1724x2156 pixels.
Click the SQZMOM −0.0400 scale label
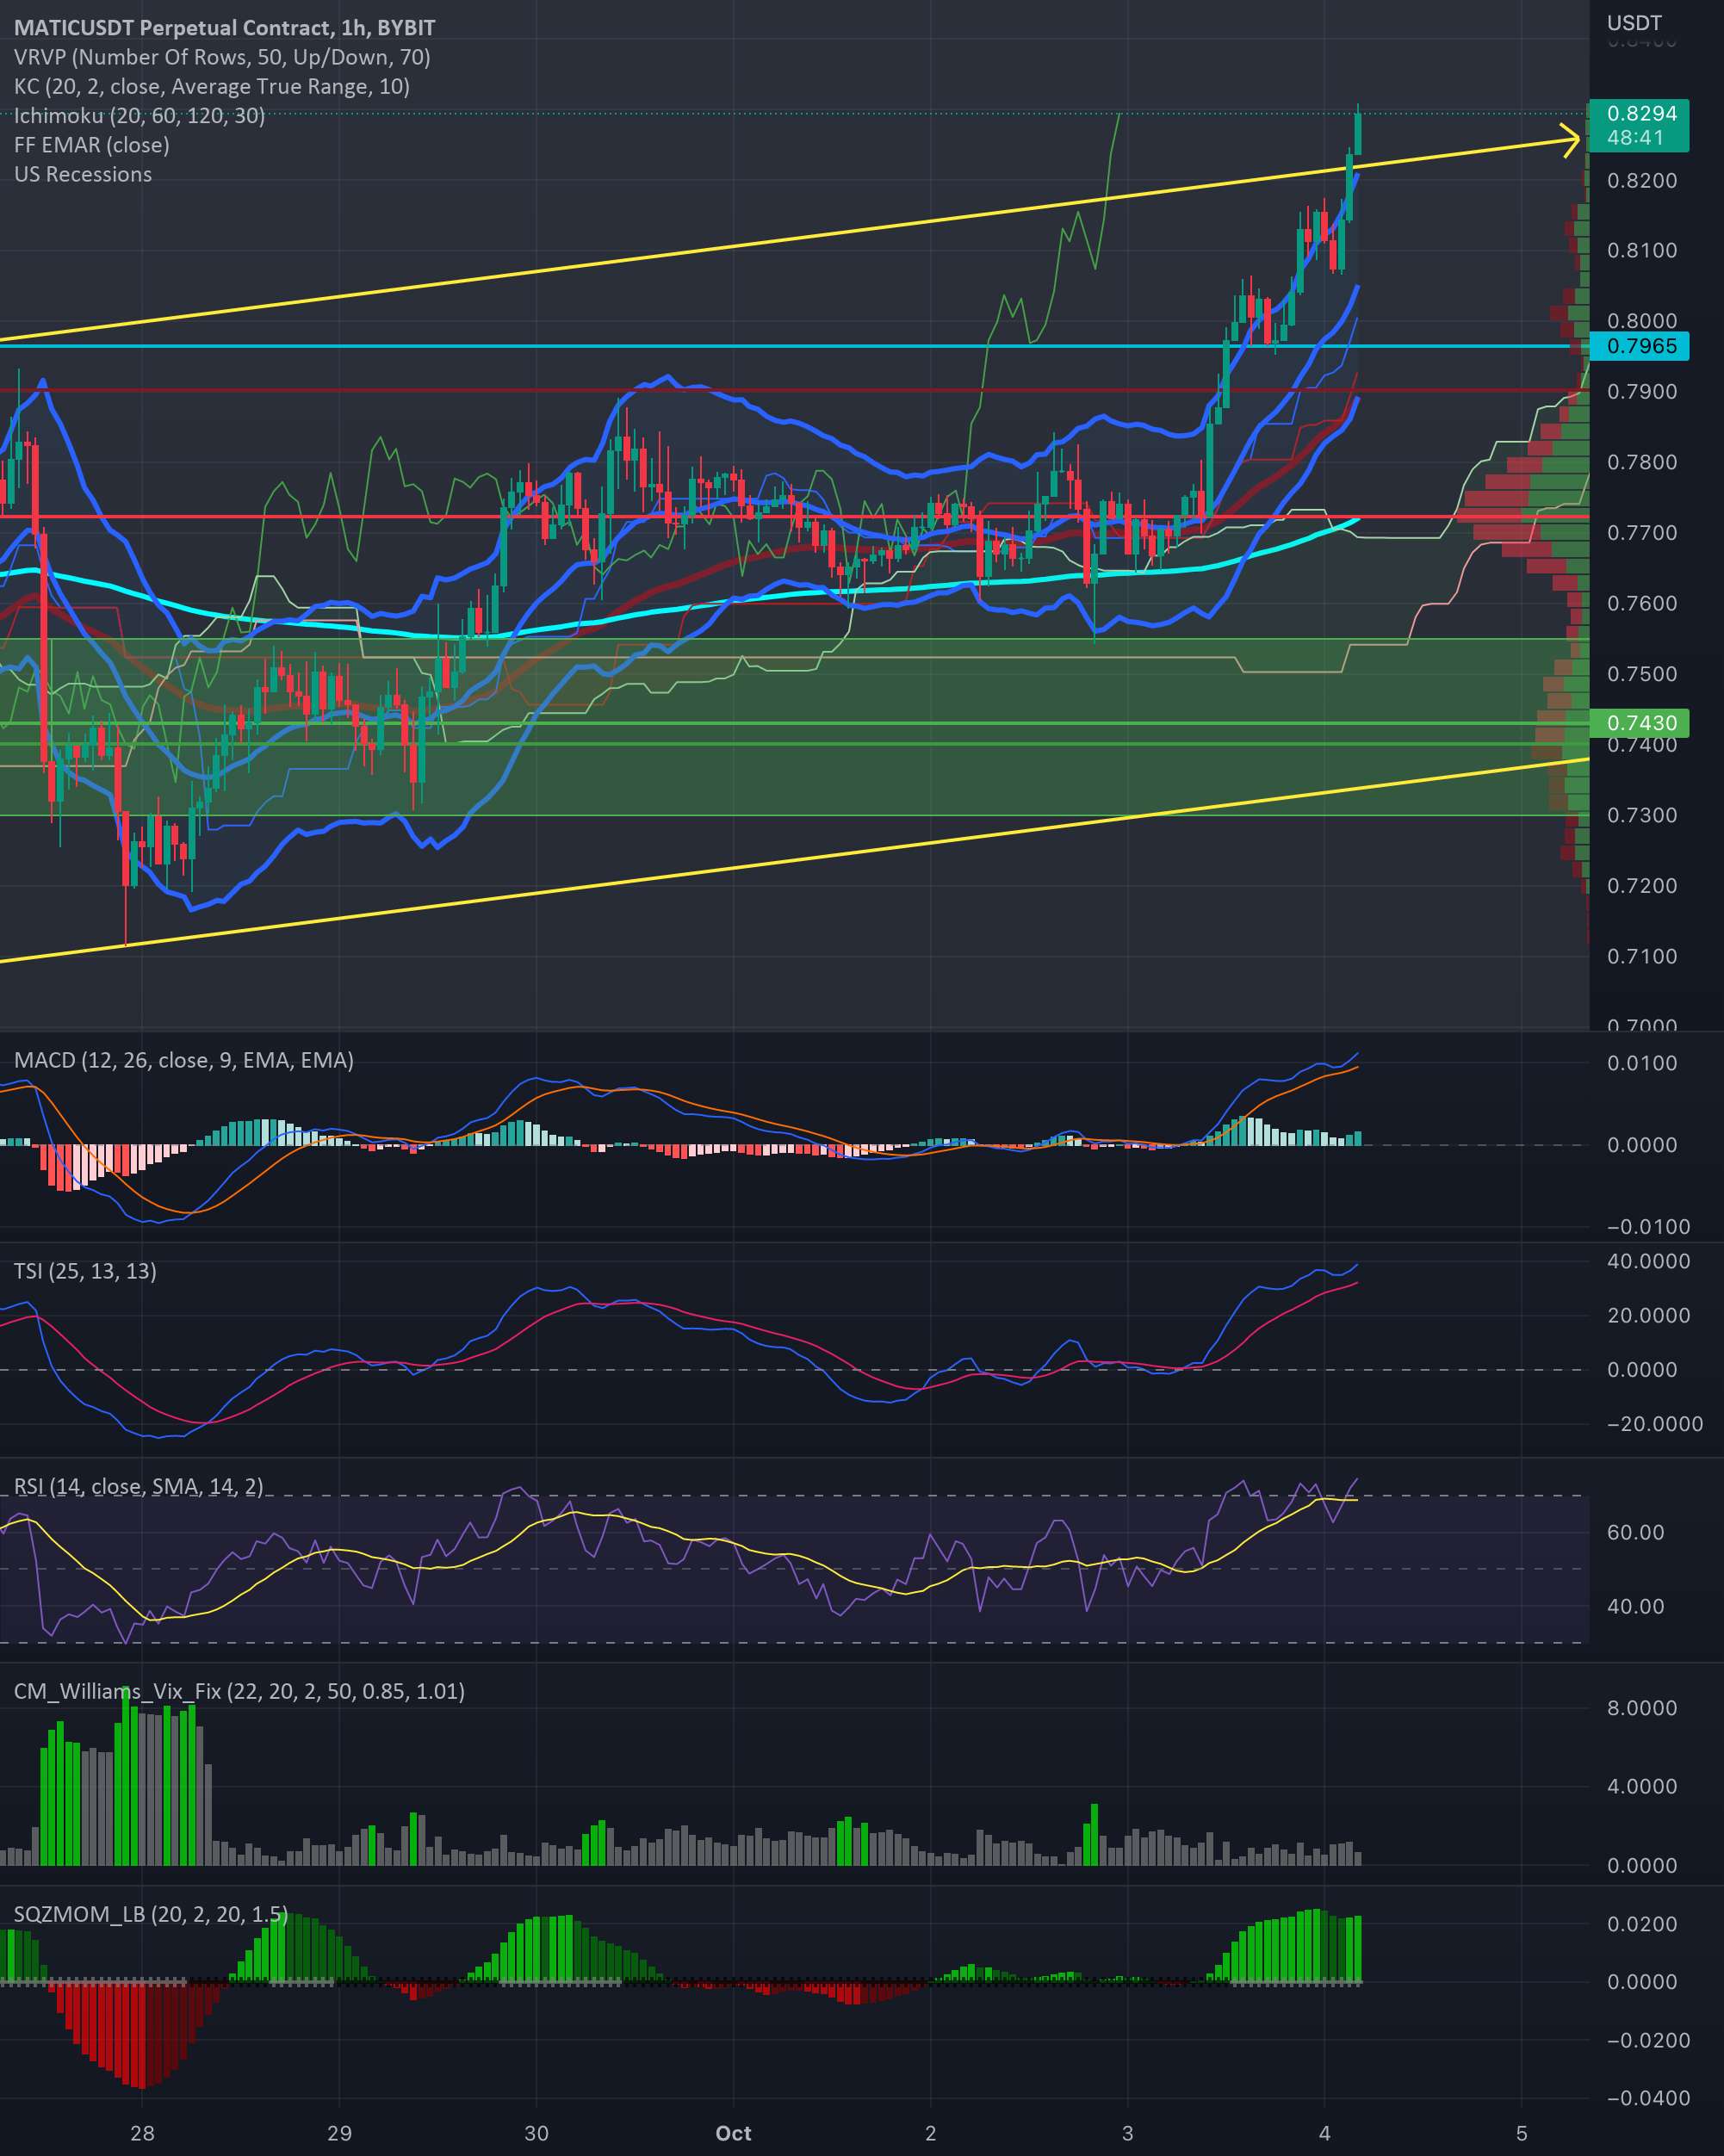pos(1648,2098)
